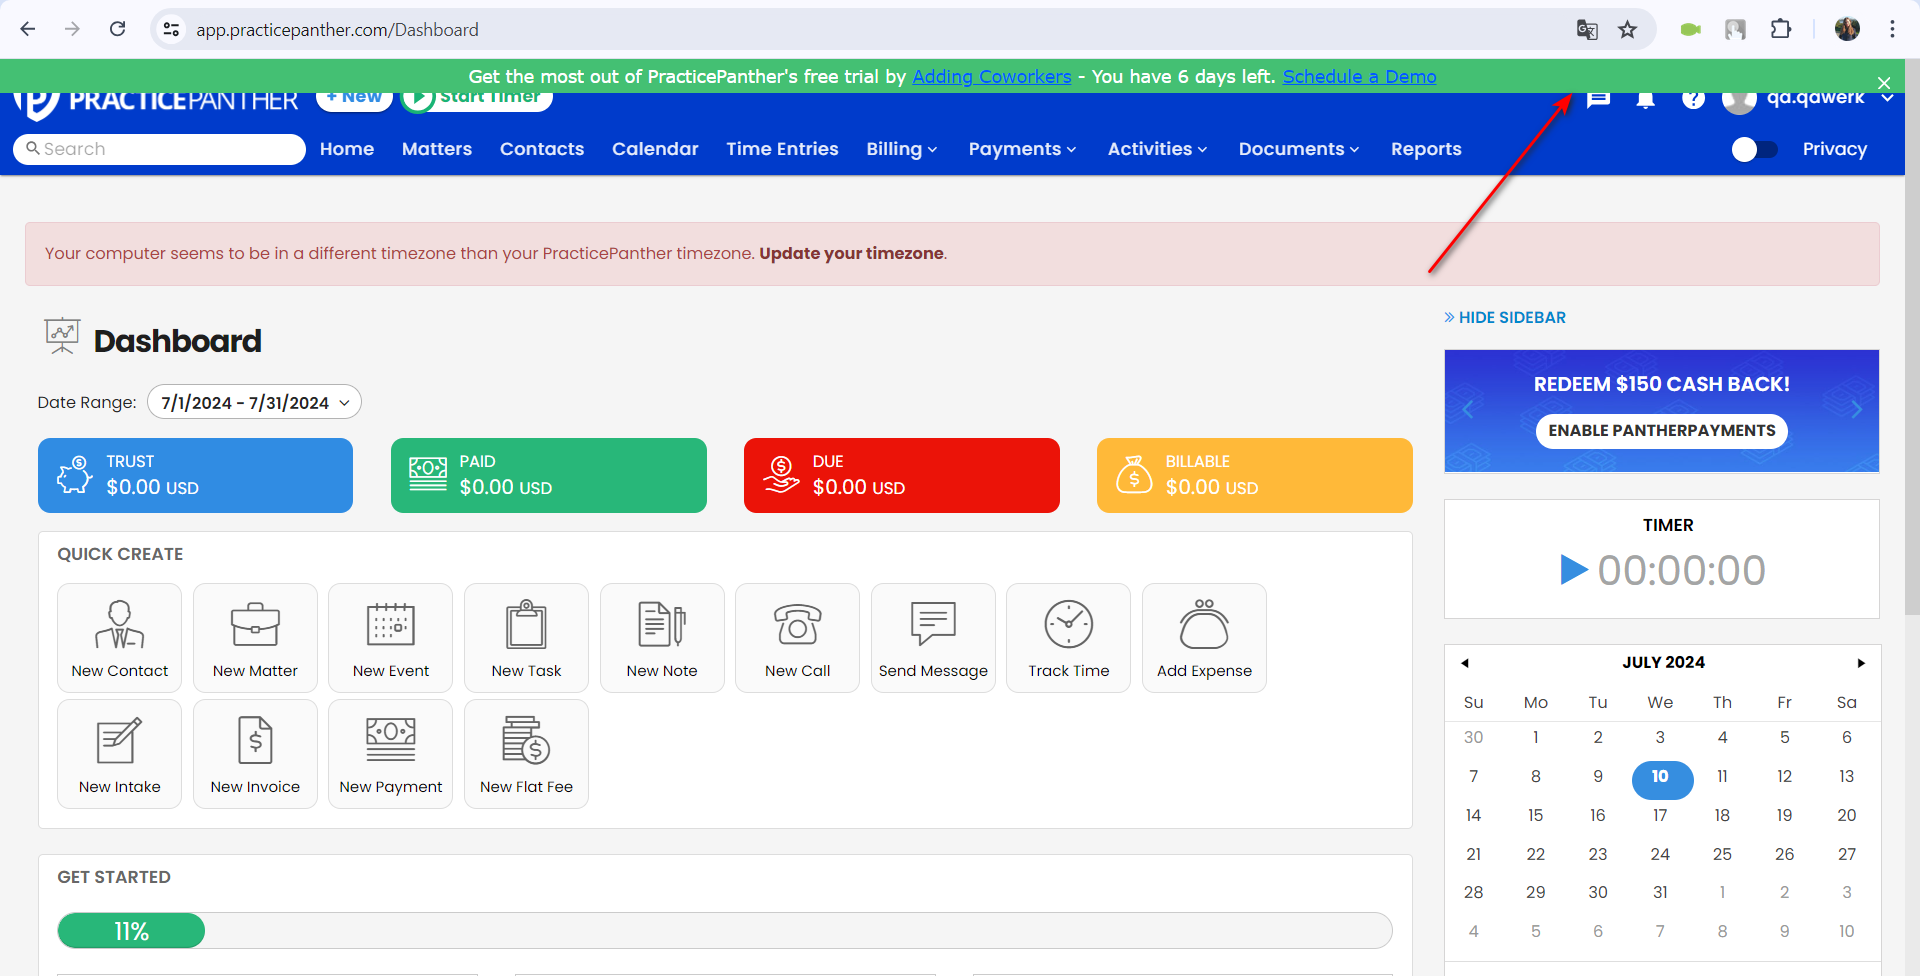Viewport: 1920px width, 976px height.
Task: Open the Activities dropdown menu
Action: coord(1157,149)
